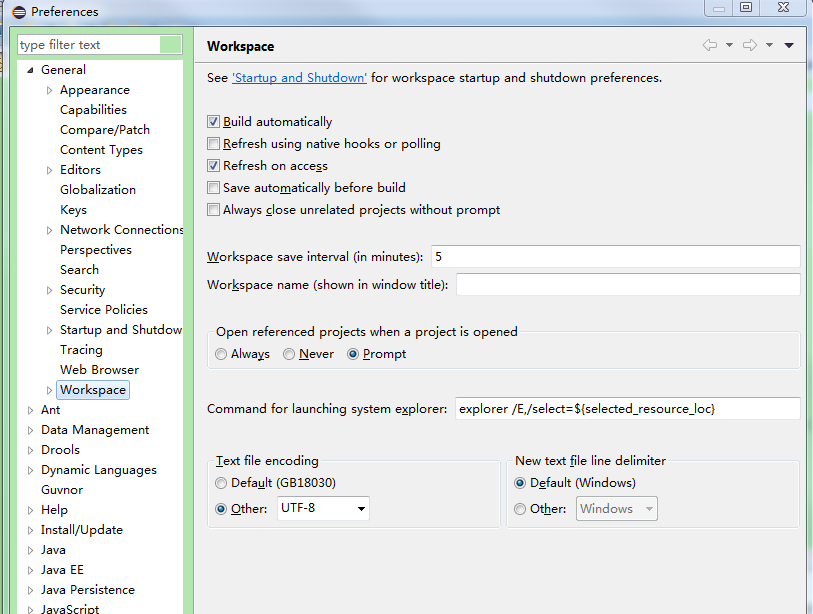Expand the Java Persistence tree node
Image resolution: width=813 pixels, height=614 pixels.
pyautogui.click(x=30, y=590)
